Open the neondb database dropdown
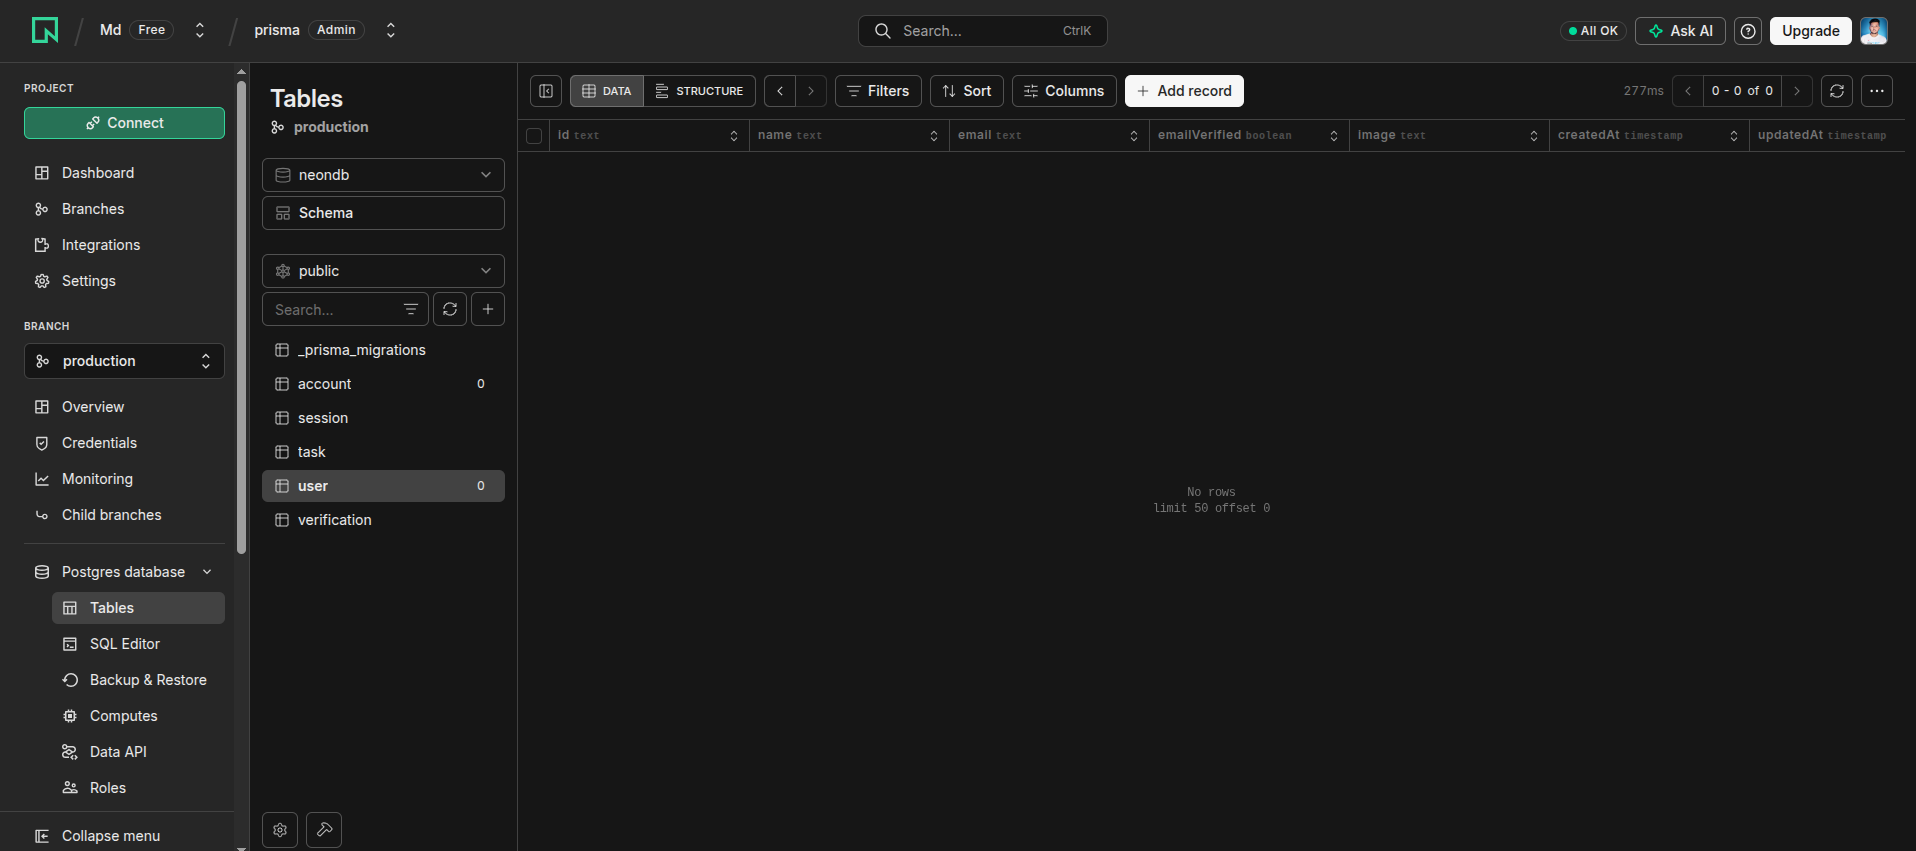 click(x=383, y=175)
